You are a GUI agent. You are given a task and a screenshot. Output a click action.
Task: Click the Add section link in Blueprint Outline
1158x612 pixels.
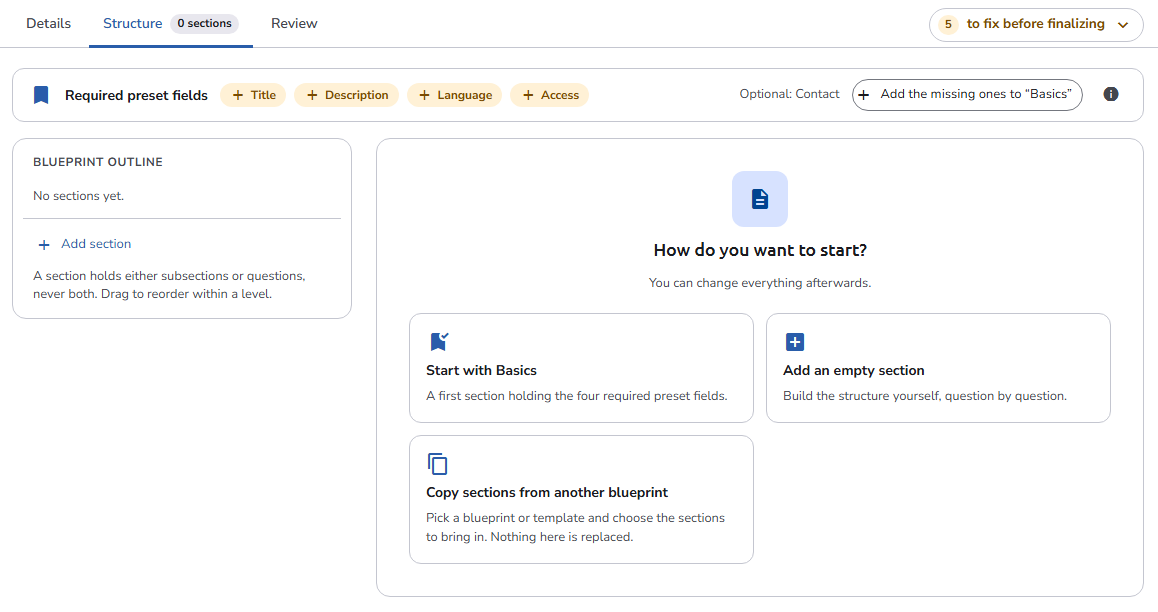click(x=96, y=244)
